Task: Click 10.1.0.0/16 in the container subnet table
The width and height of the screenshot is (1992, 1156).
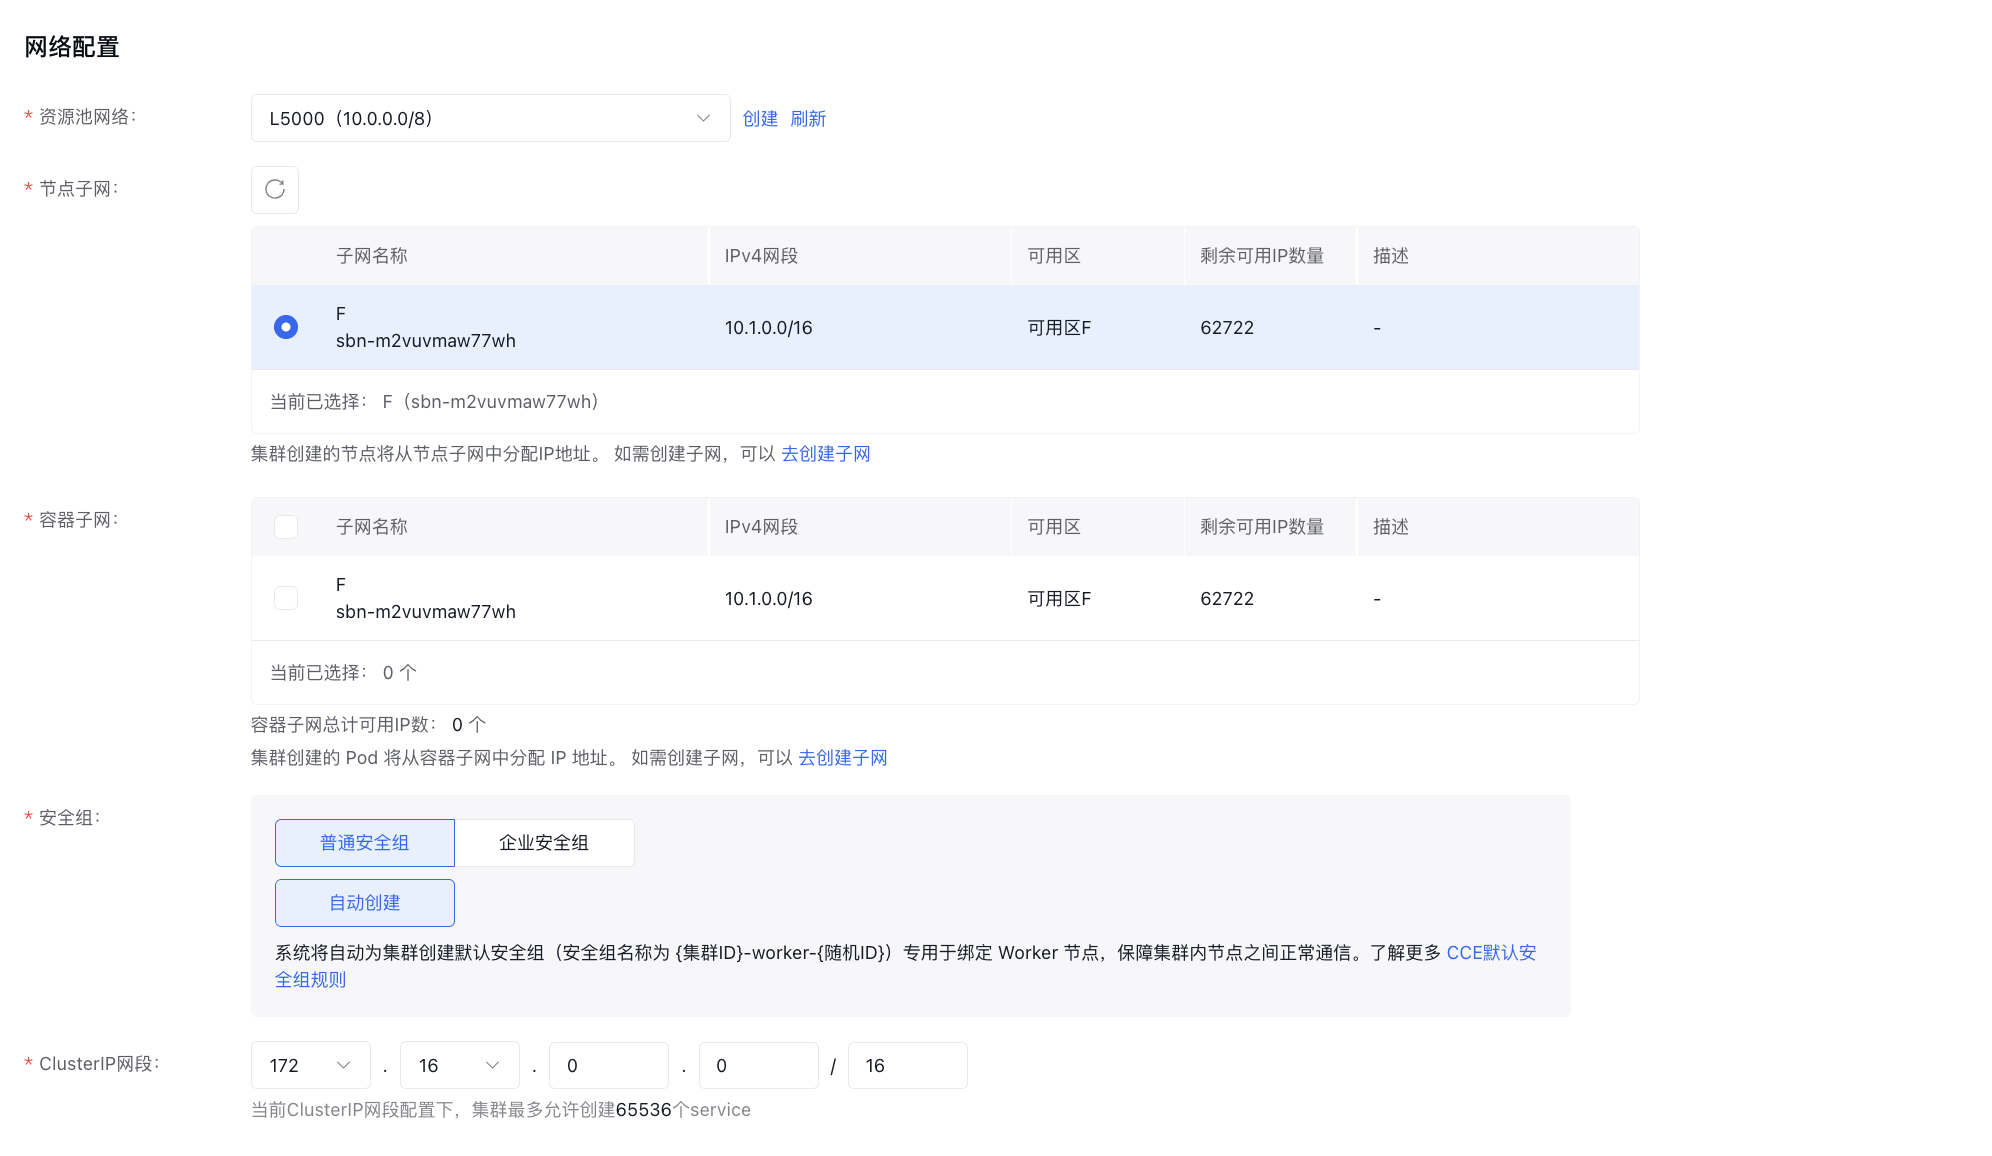Action: pyautogui.click(x=769, y=599)
